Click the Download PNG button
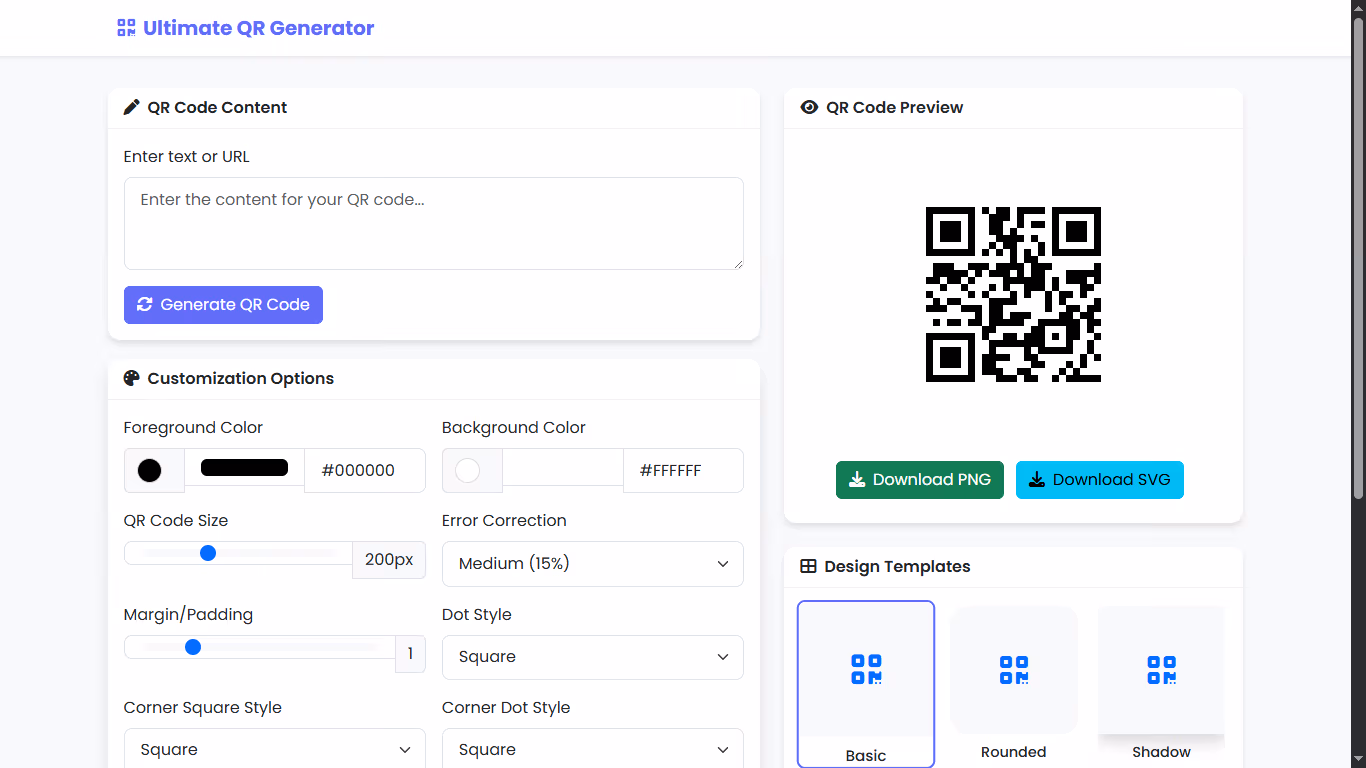This screenshot has width=1366, height=768. 920,480
